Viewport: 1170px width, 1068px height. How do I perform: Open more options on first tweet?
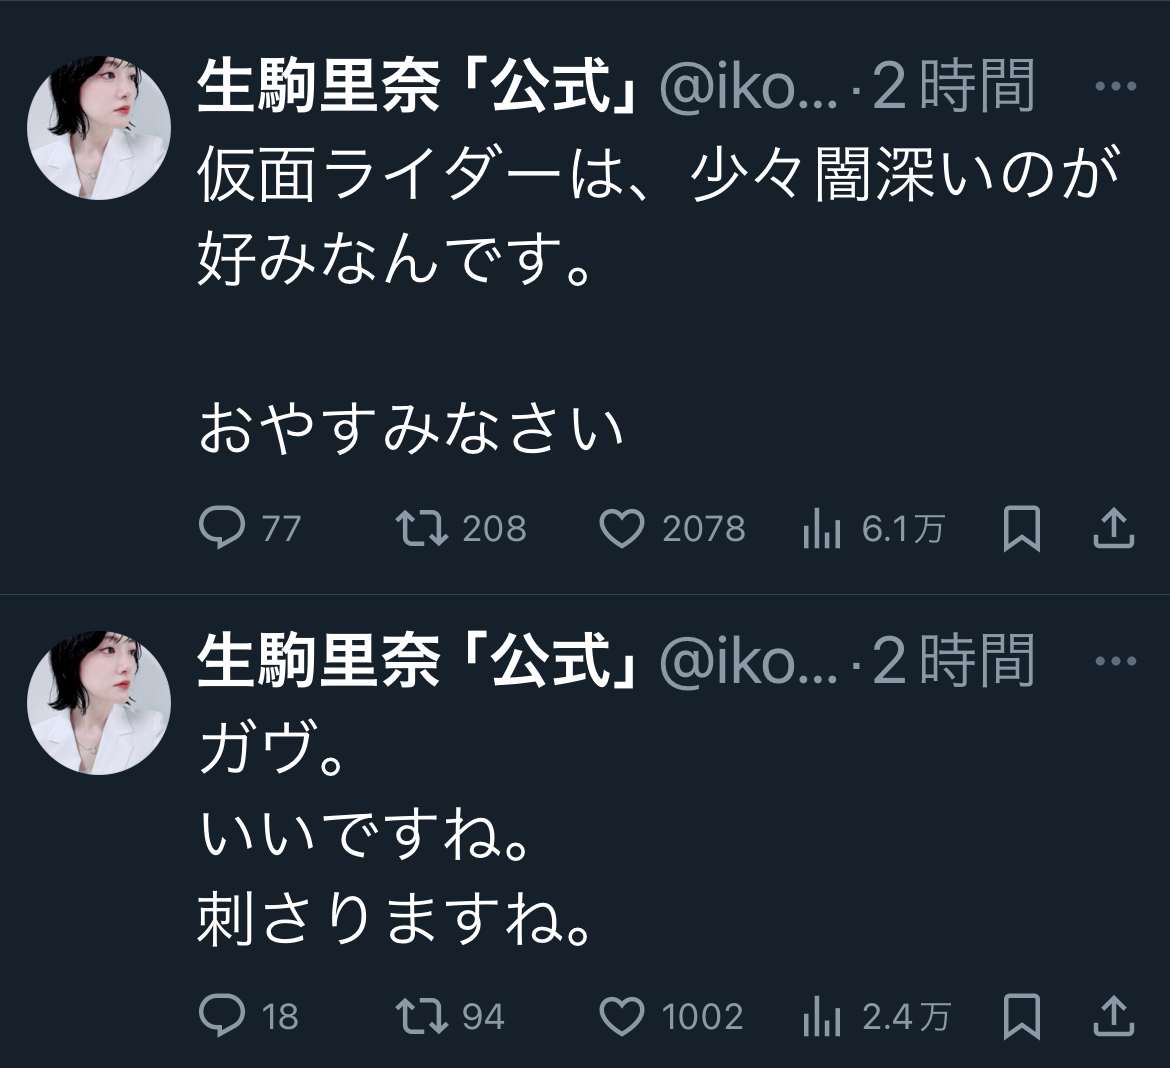[1116, 87]
